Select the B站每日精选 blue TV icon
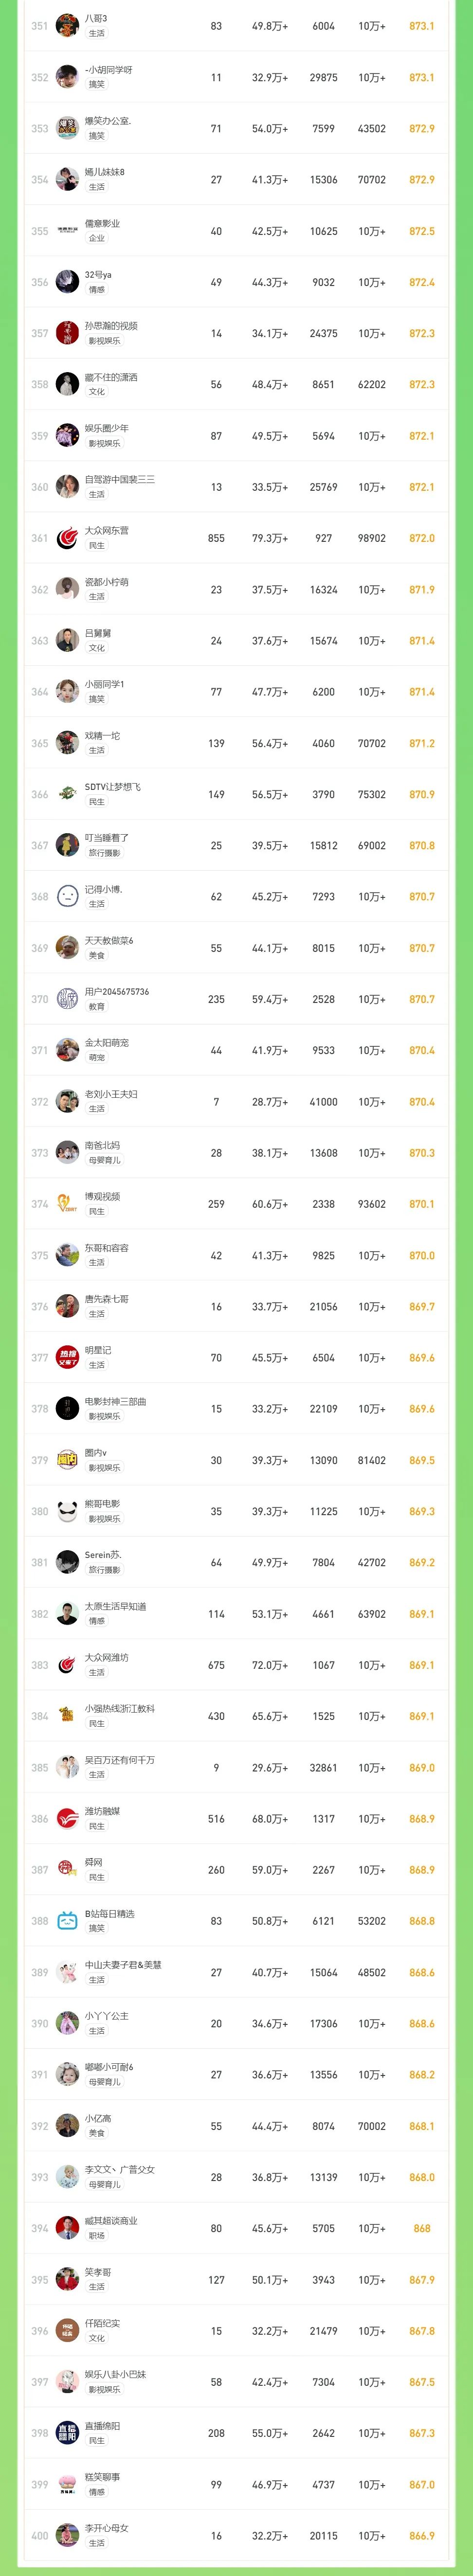The height and width of the screenshot is (2576, 473). [x=67, y=1921]
